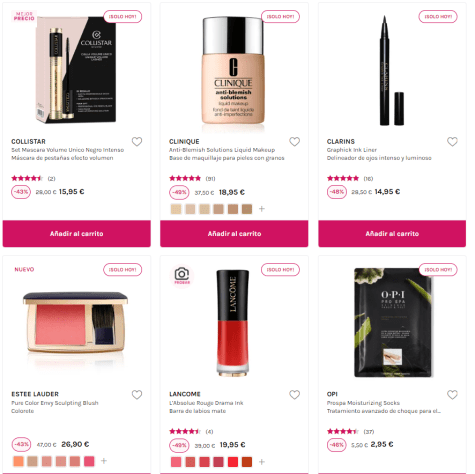This screenshot has width=475, height=474.
Task: Expand more shades plus on Clinique foundation
Action: click(262, 209)
